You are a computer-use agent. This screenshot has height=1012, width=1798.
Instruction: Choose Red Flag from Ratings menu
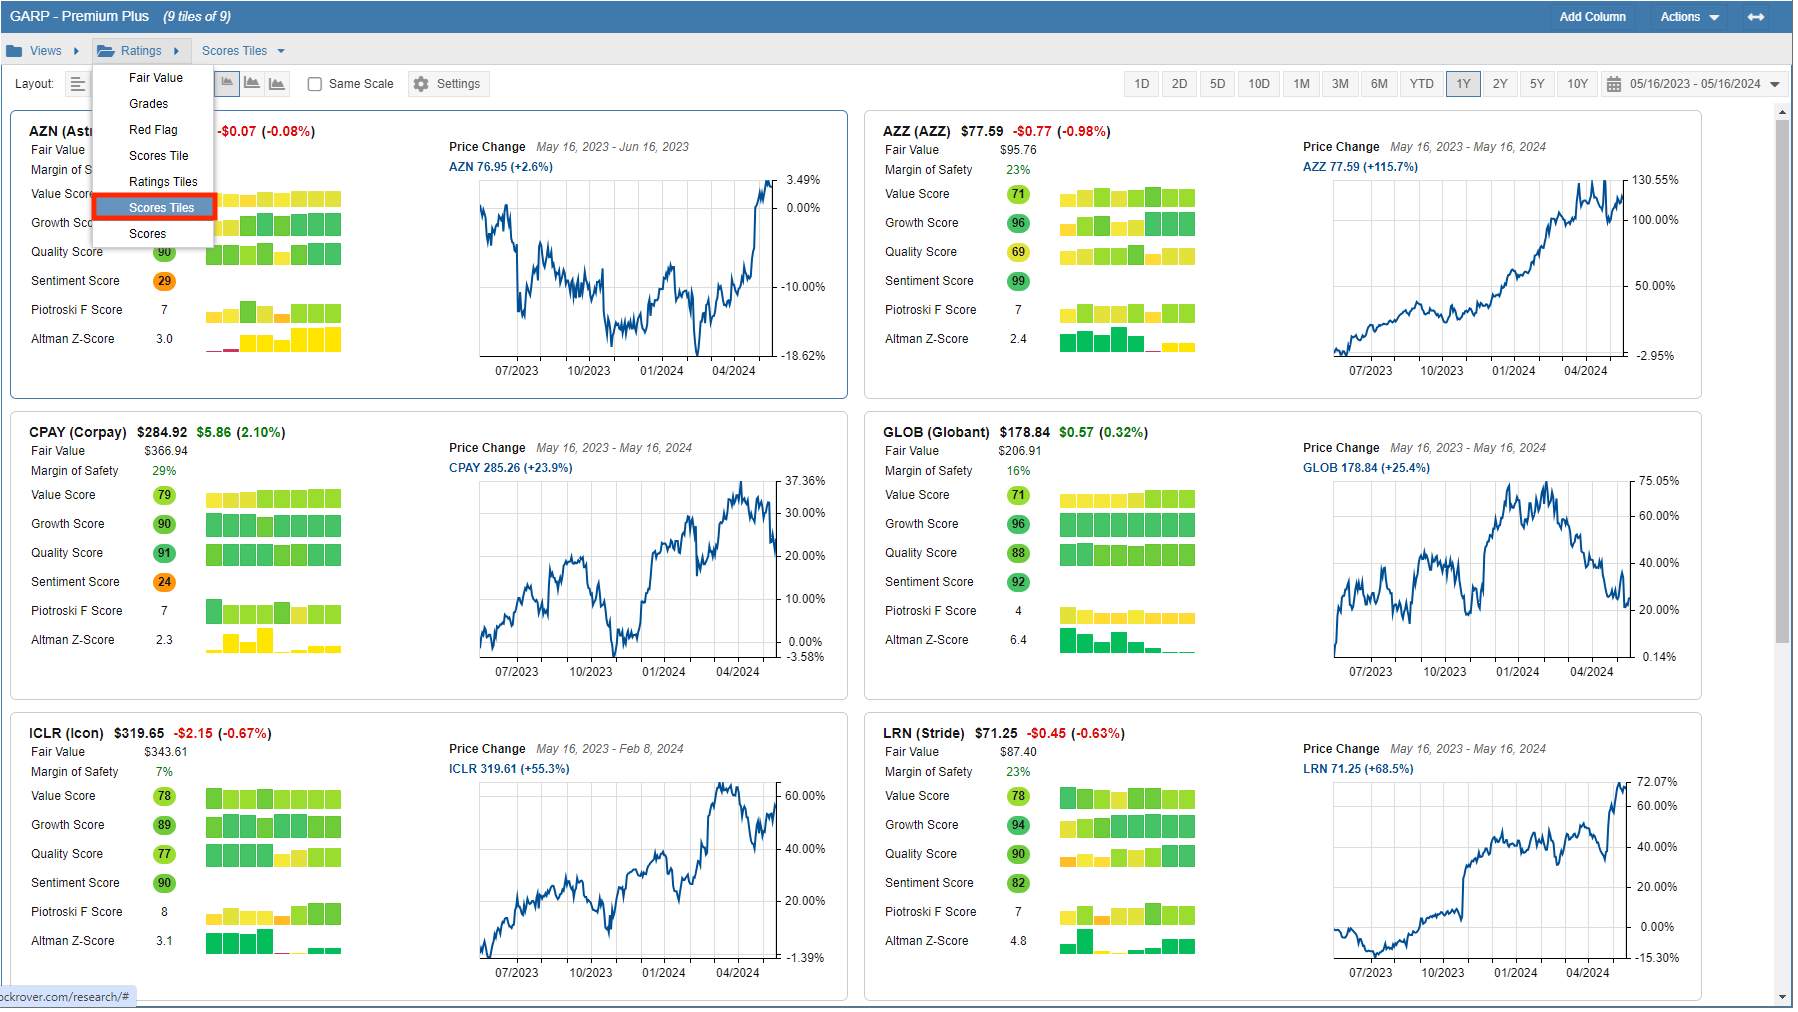coord(155,130)
